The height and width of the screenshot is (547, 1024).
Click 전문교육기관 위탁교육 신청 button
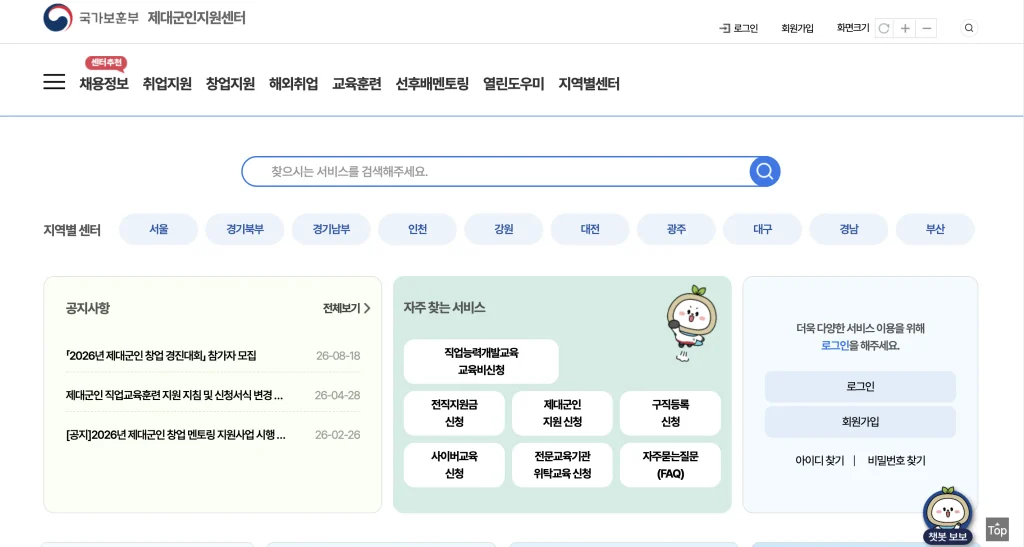pos(562,465)
